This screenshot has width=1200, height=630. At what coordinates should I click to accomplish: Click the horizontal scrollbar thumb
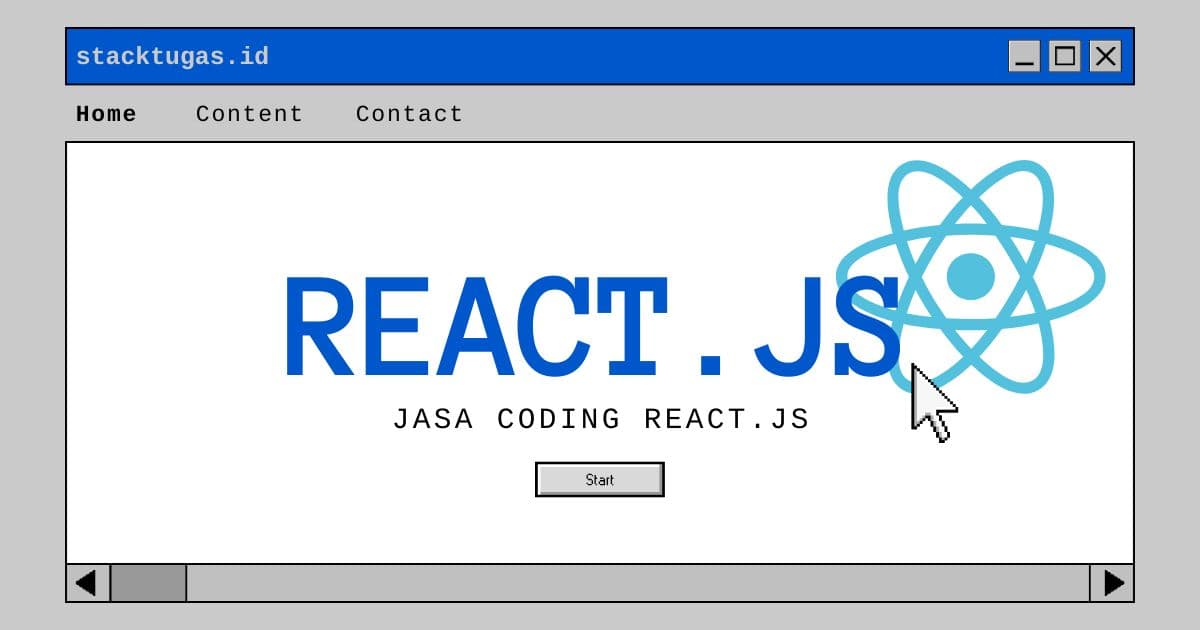tap(148, 583)
